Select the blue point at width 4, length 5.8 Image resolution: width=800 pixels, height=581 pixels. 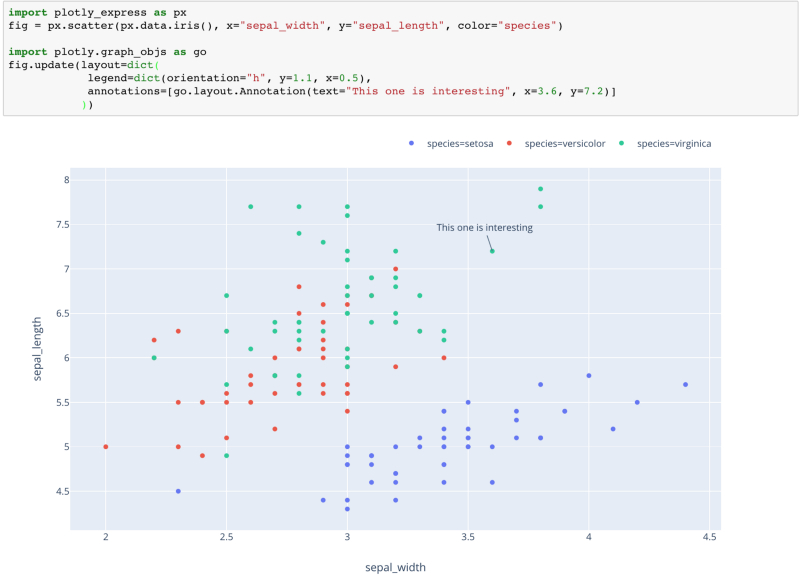[x=589, y=375]
